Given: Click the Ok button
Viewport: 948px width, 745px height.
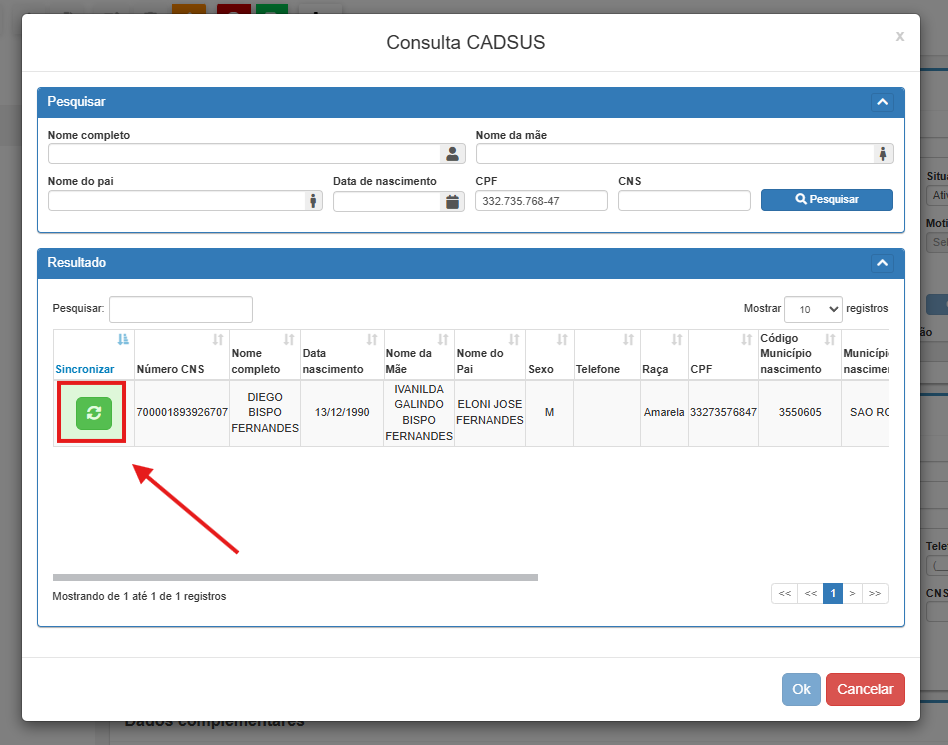Looking at the screenshot, I should [x=801, y=689].
